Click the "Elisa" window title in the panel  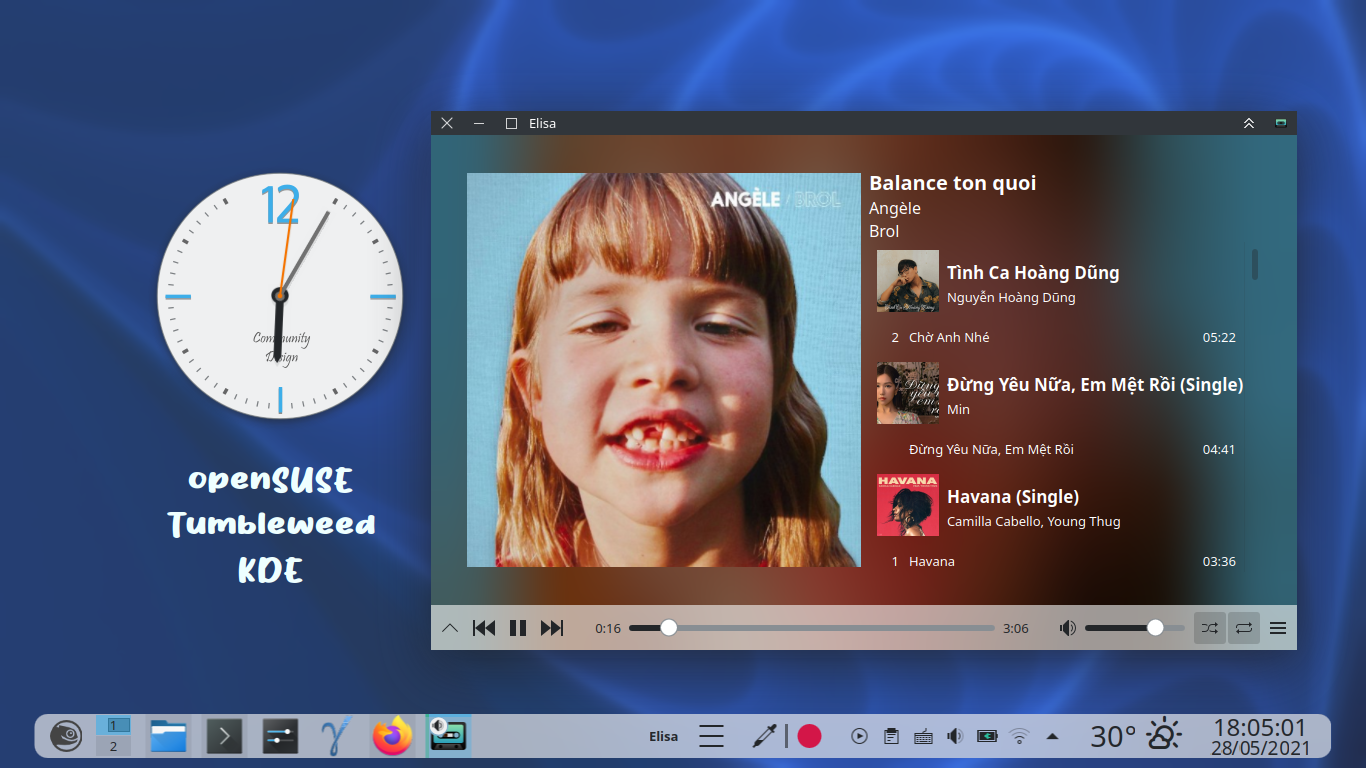point(663,737)
